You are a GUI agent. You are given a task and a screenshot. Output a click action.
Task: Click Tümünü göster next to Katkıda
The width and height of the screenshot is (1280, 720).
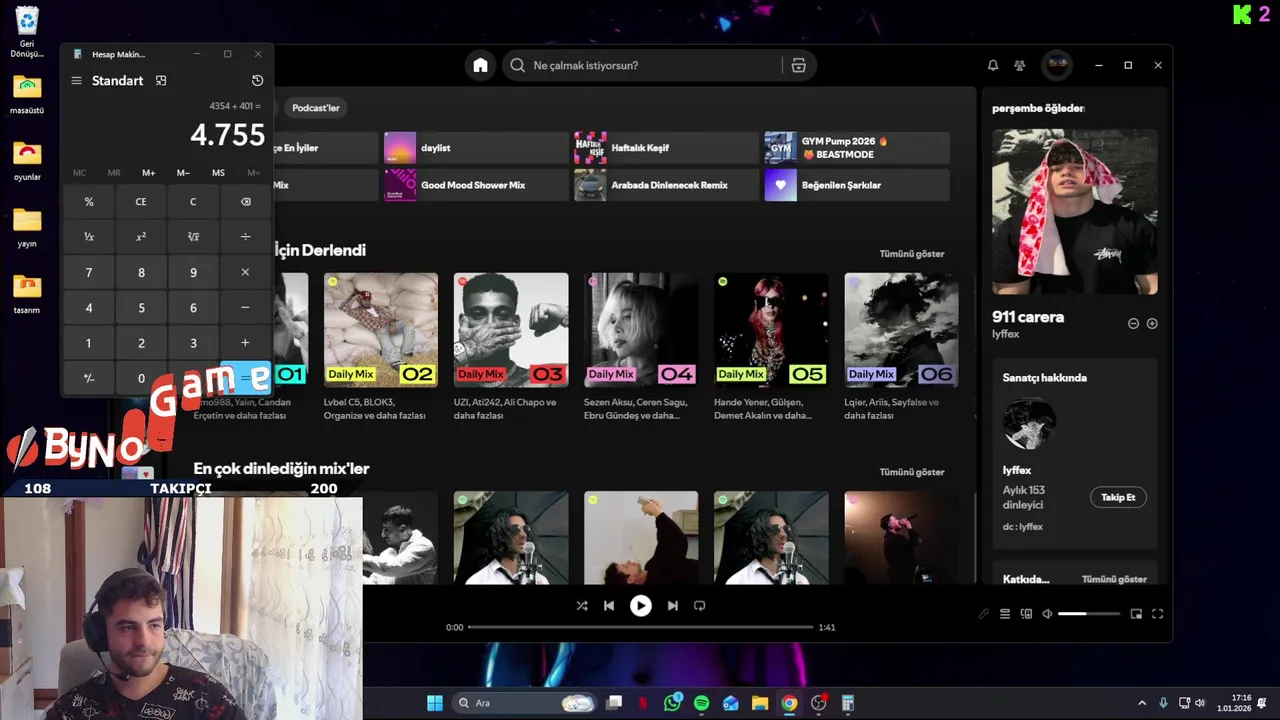pos(1114,579)
